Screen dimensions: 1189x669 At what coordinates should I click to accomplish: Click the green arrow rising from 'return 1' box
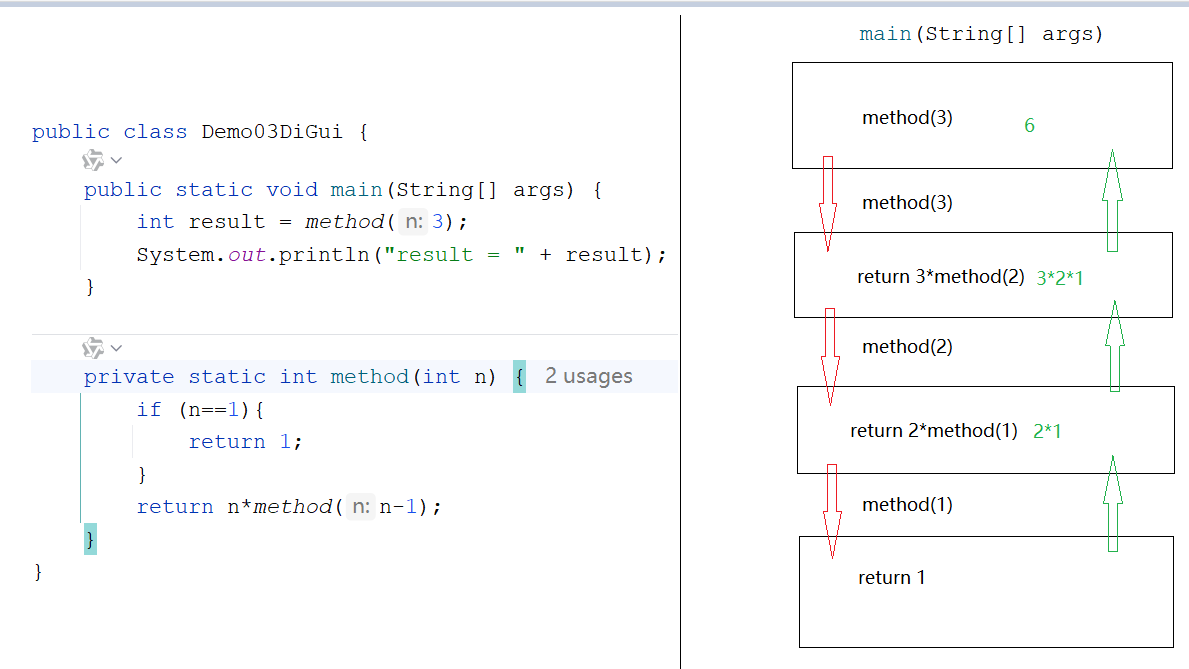1112,503
